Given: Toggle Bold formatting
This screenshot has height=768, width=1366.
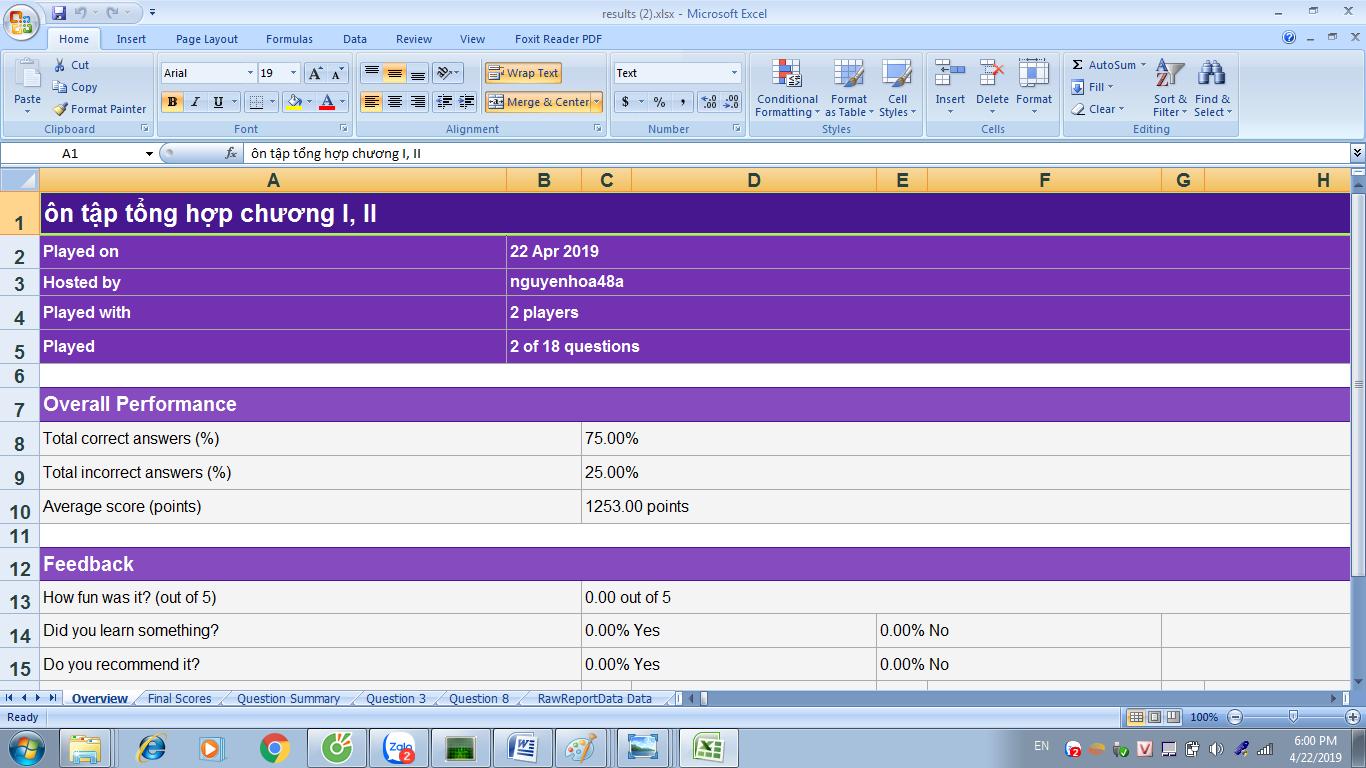Looking at the screenshot, I should [172, 102].
